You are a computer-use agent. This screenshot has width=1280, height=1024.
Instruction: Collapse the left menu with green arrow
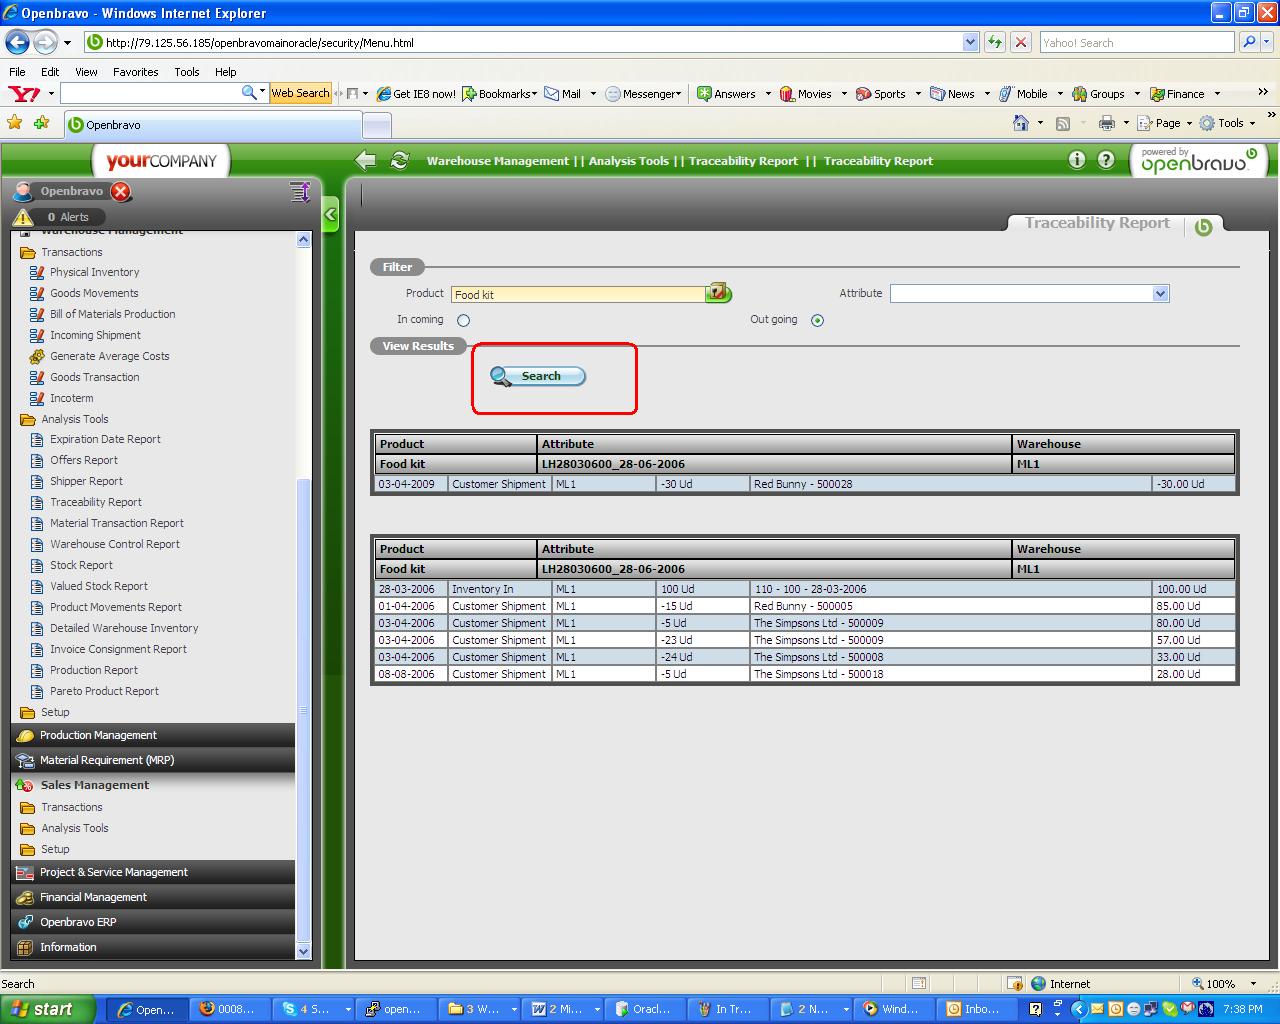tap(330, 214)
